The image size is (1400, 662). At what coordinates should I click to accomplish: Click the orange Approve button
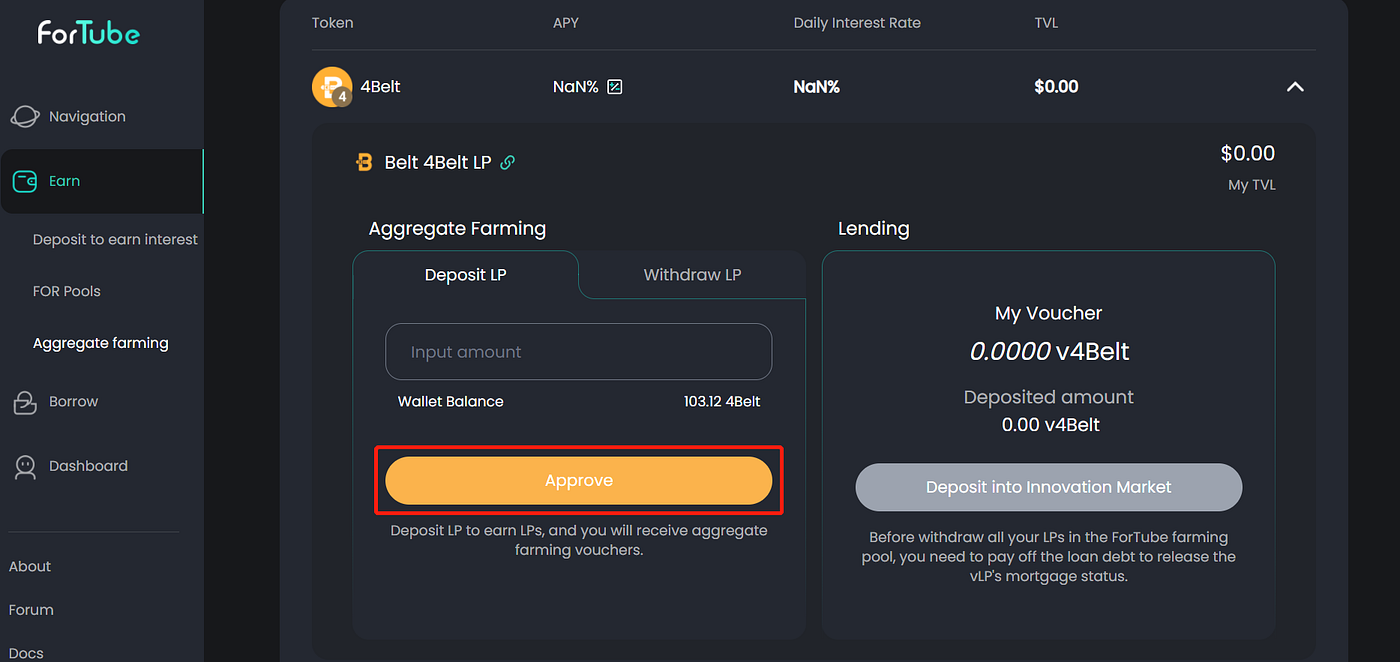(x=579, y=480)
